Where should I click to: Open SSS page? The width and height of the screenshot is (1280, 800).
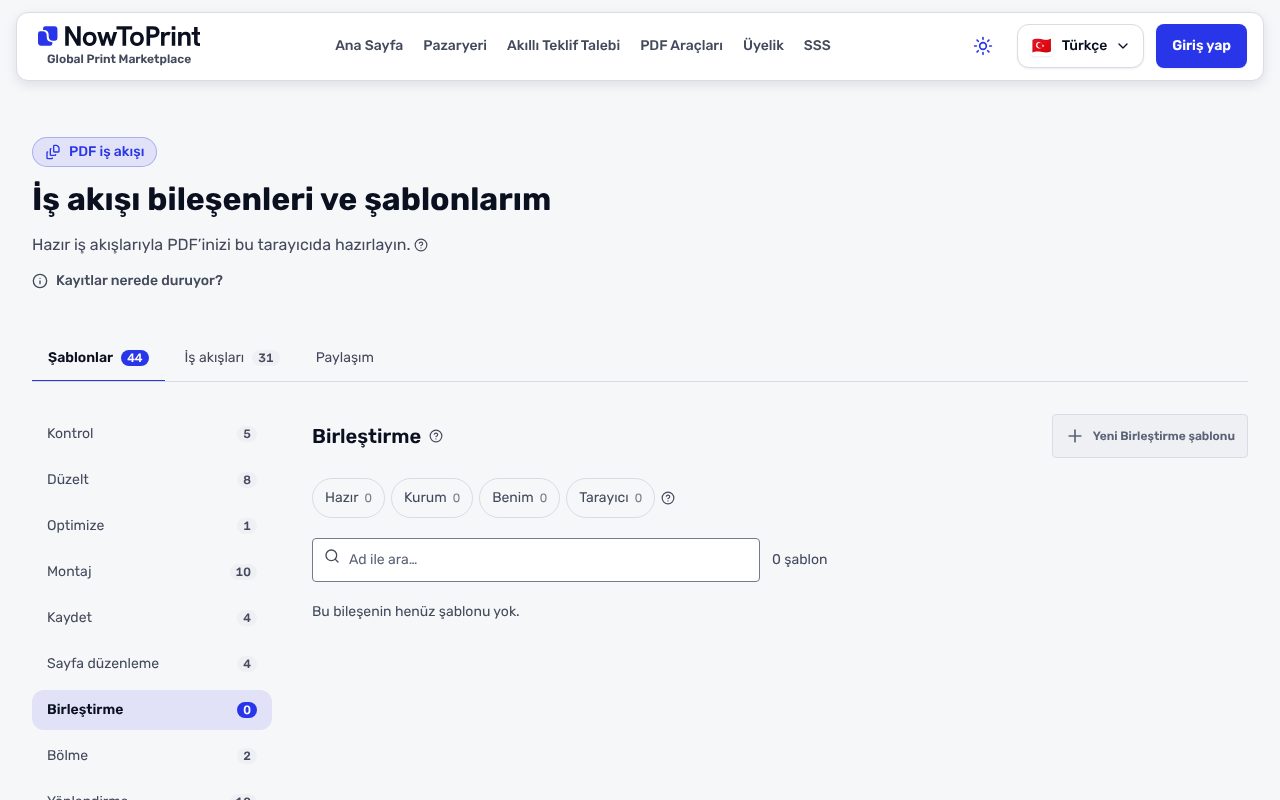tap(817, 45)
